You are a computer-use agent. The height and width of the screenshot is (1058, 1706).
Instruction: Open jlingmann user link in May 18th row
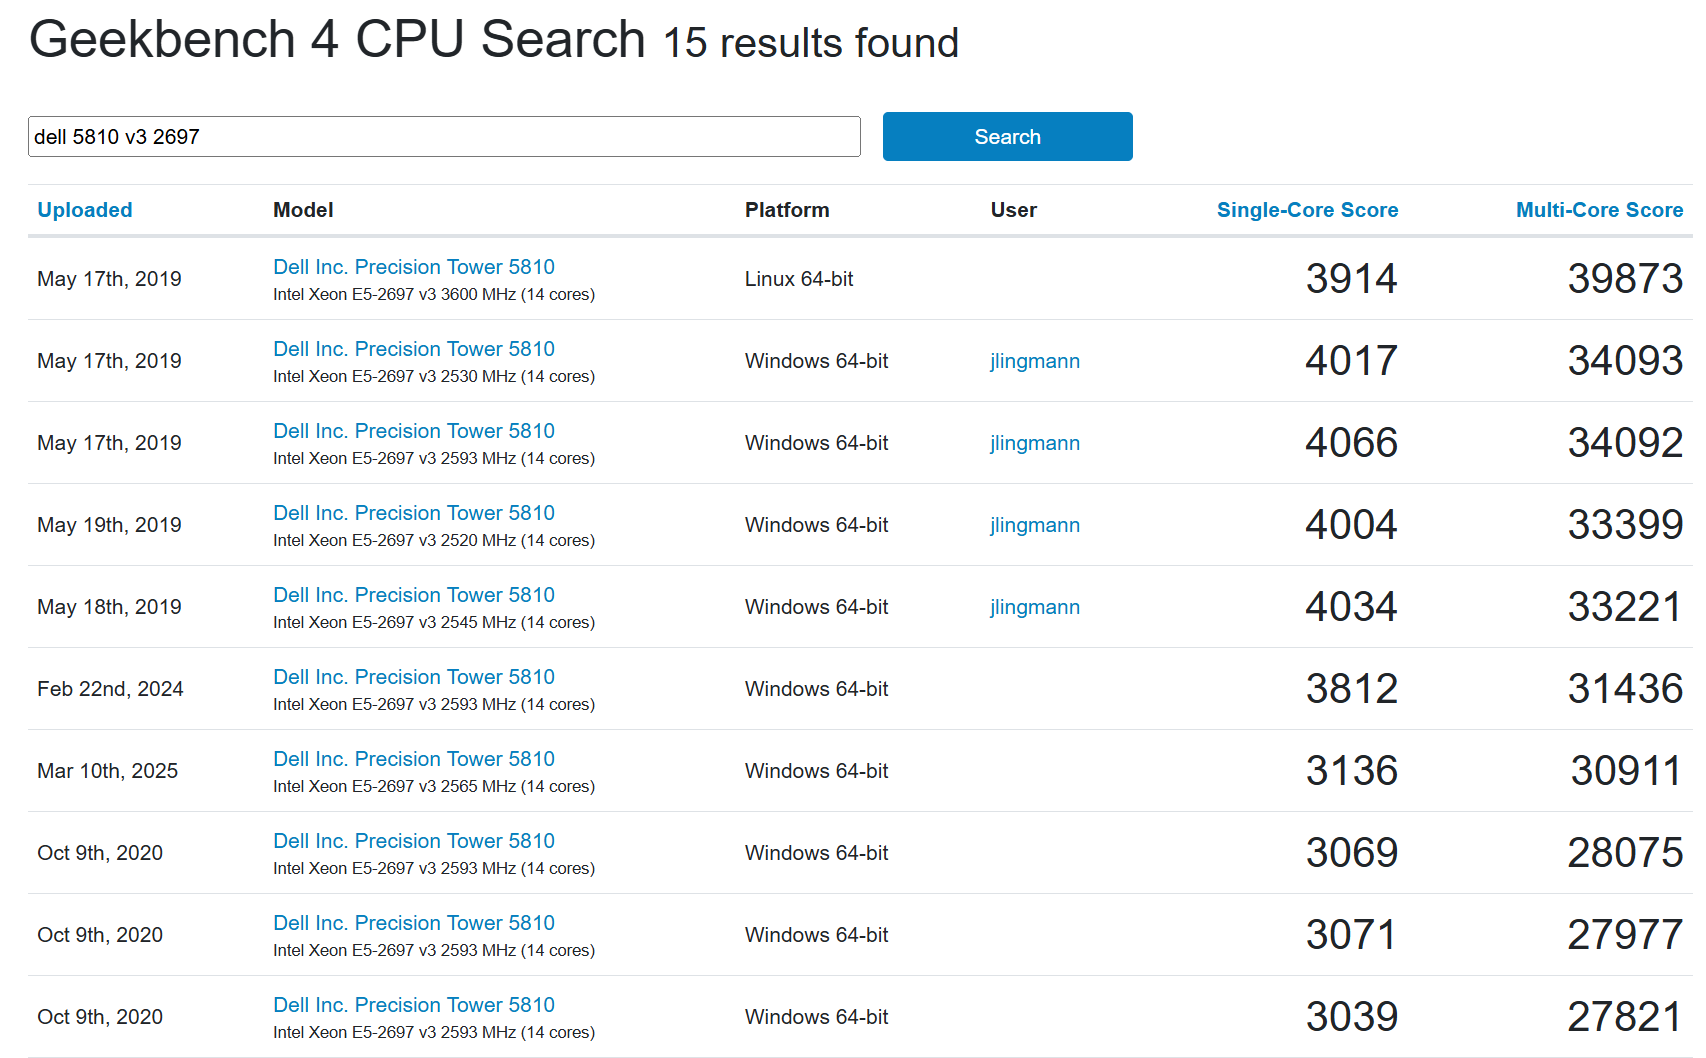click(1035, 607)
